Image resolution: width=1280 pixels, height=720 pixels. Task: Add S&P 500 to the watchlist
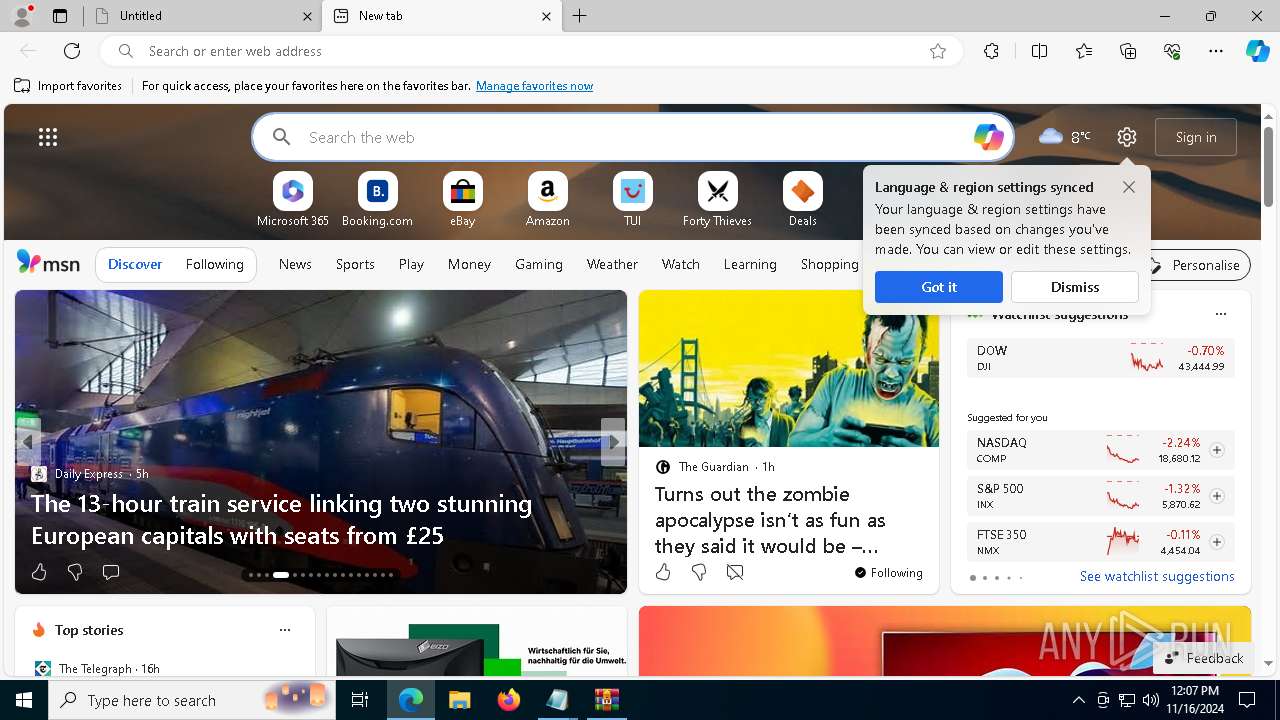(x=1217, y=496)
